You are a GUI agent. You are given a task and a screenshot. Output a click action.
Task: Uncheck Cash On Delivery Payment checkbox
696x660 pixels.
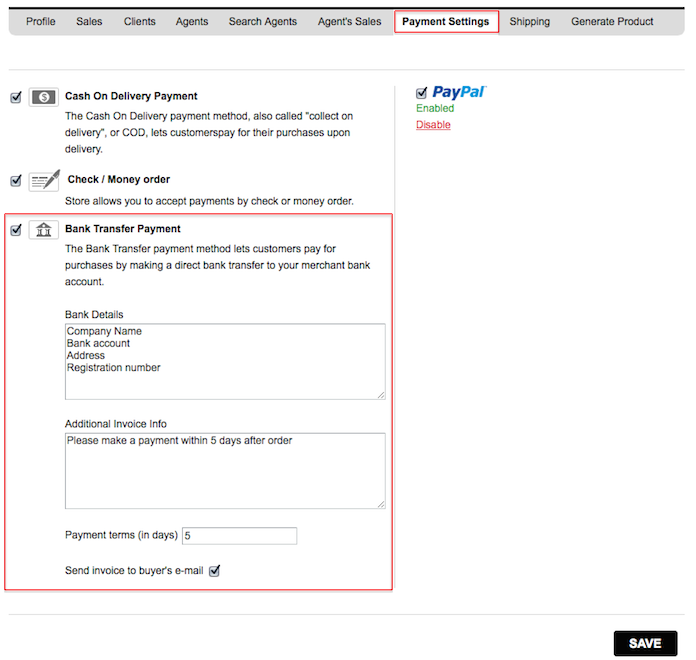point(16,97)
